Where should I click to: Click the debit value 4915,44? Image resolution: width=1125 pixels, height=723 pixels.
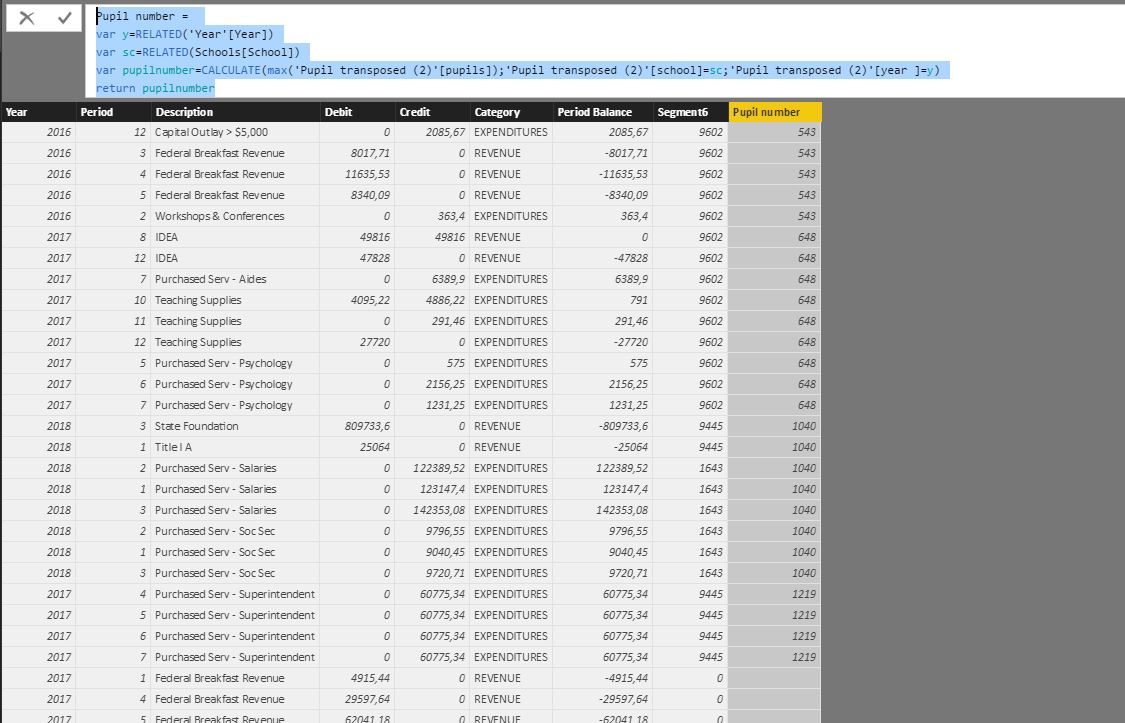tap(370, 678)
